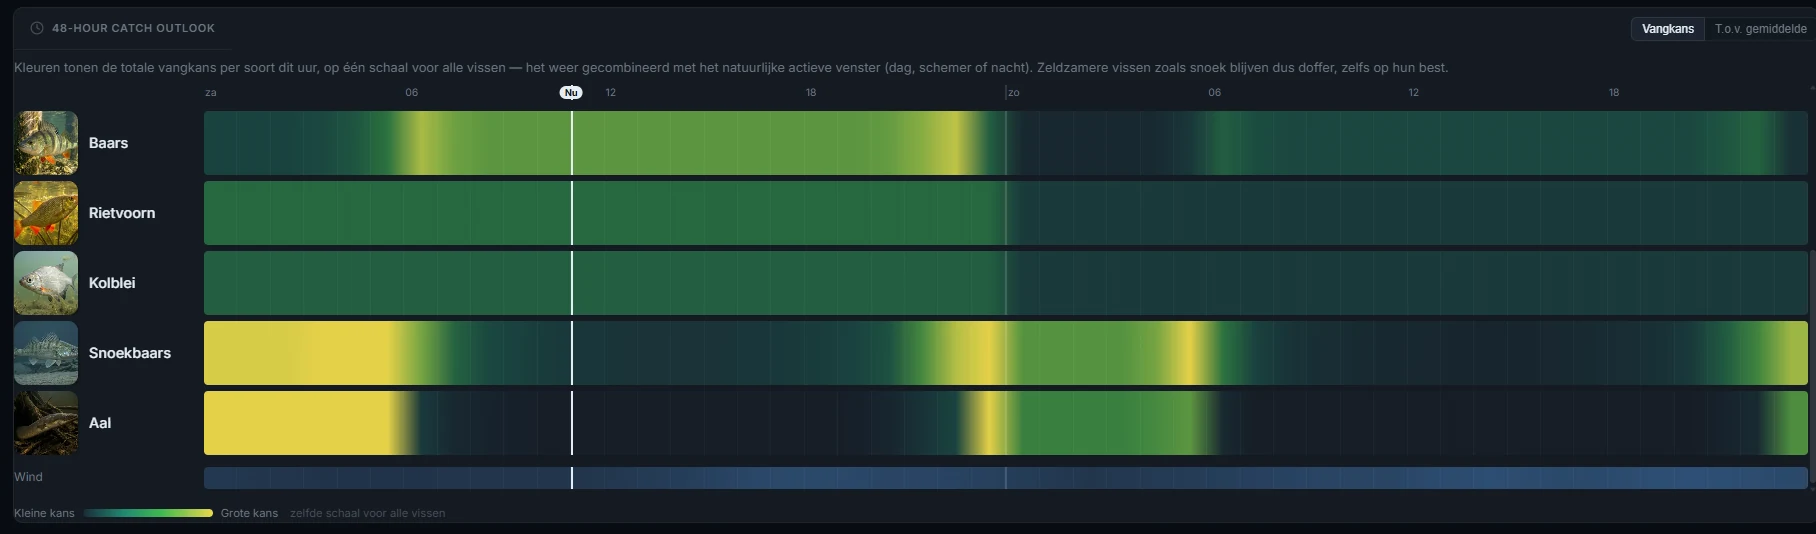Click the Baars catch-chance heat bar
Screen dimensions: 1816x534
click(x=1006, y=143)
